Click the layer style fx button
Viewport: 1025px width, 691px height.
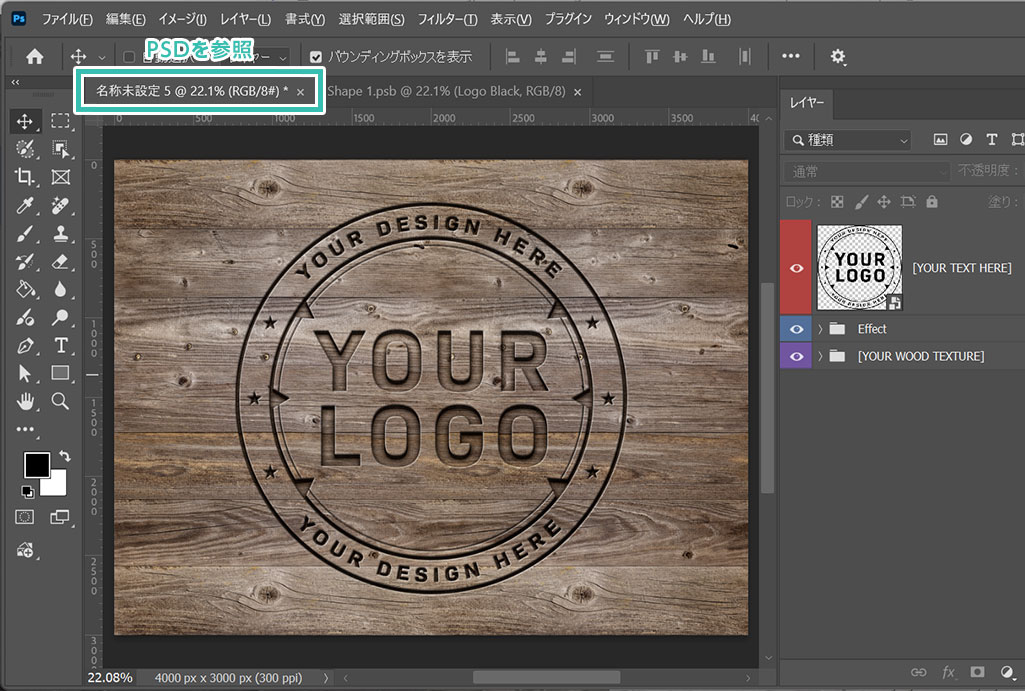(948, 672)
